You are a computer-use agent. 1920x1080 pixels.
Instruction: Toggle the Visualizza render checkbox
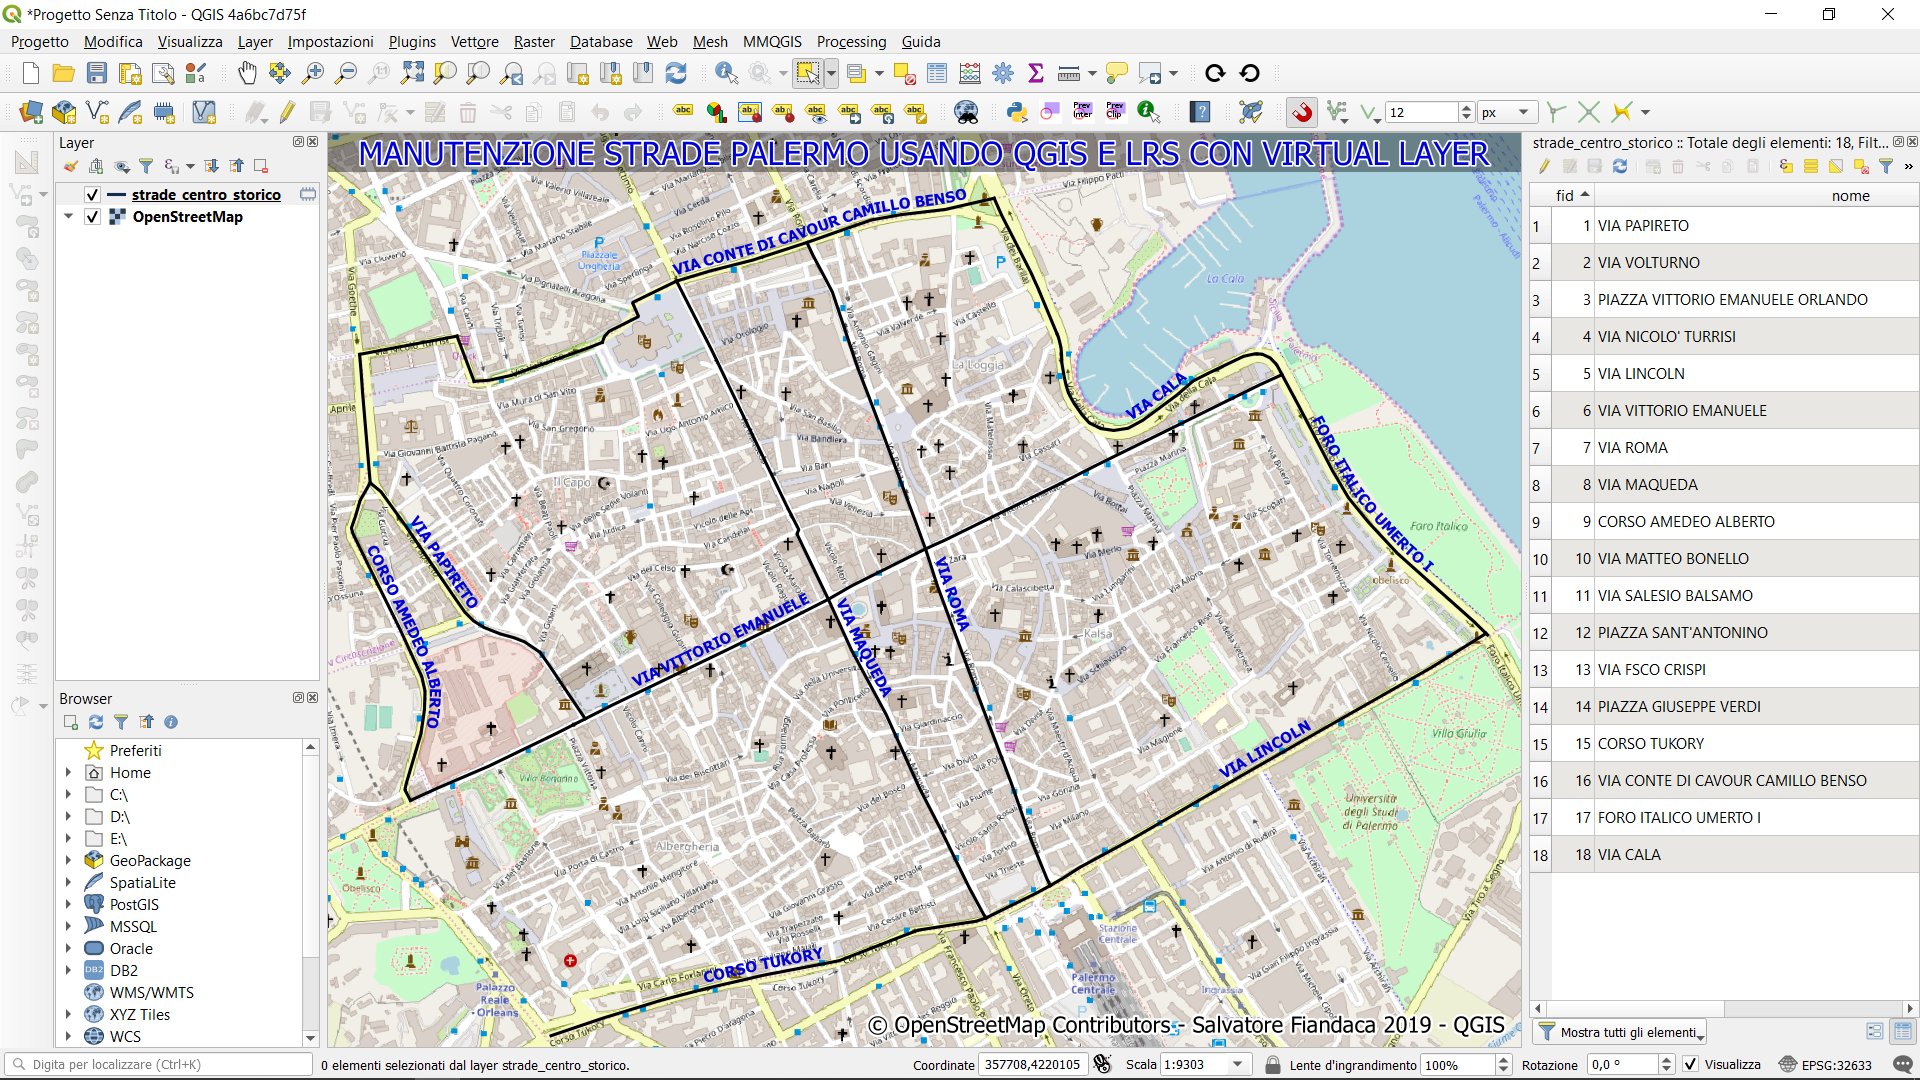tap(1690, 1065)
